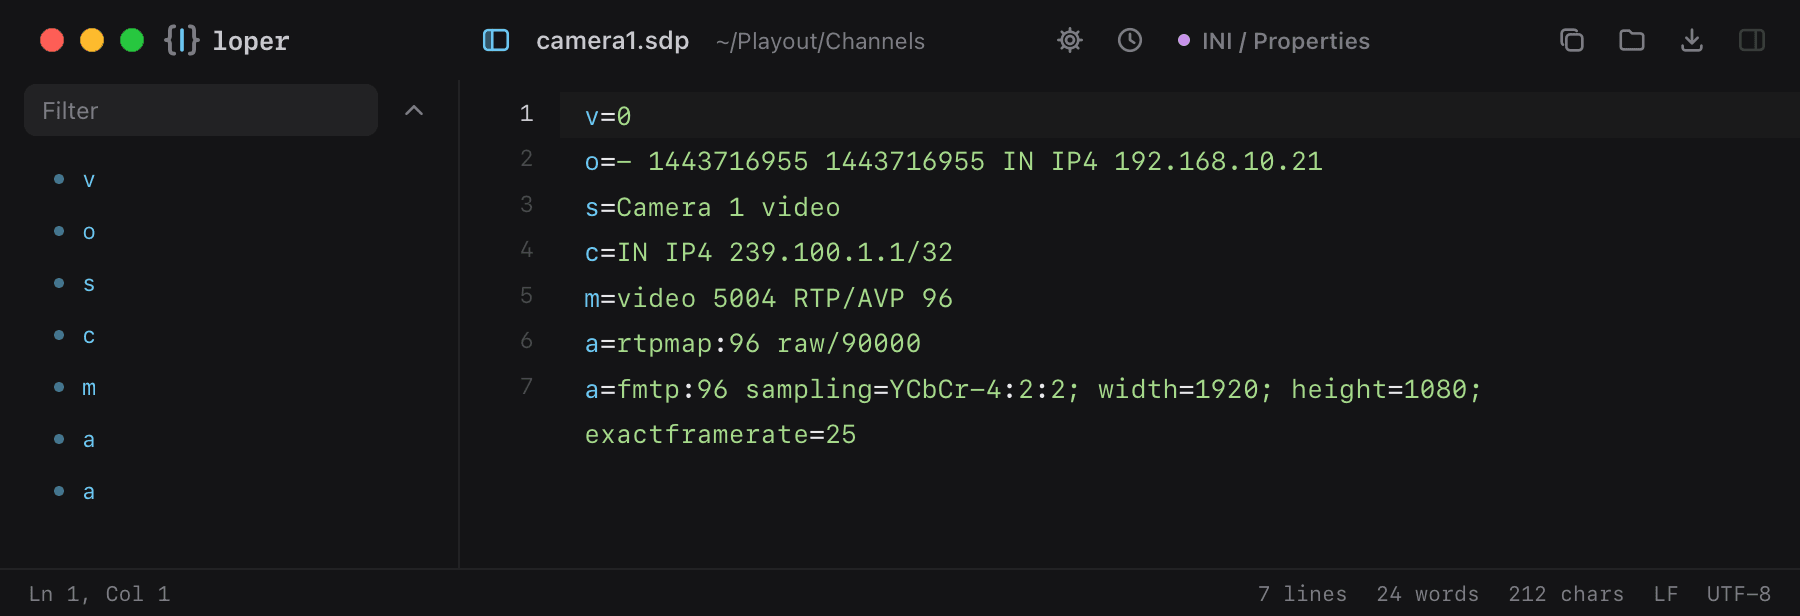
Task: Select outline item s
Action: click(x=89, y=284)
